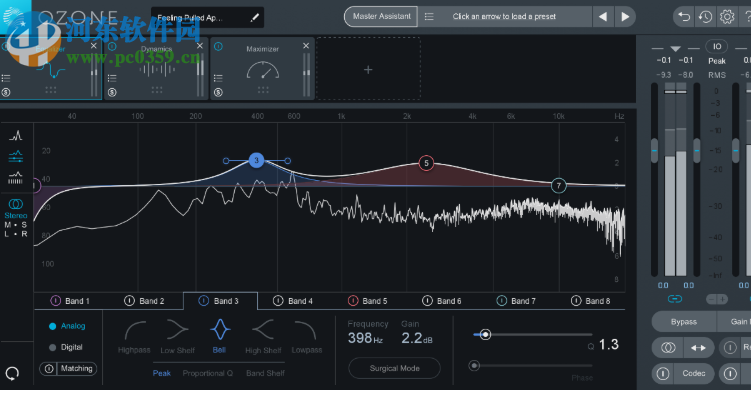Solo the Dynamics module
751x393 pixels.
click(x=112, y=92)
